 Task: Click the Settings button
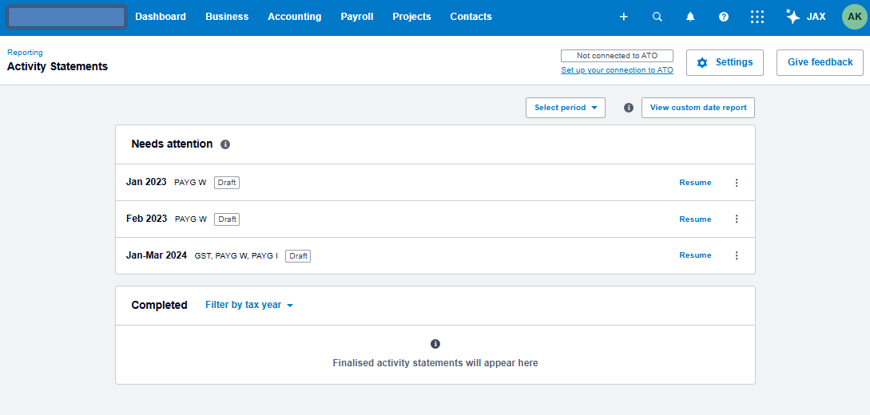pyautogui.click(x=725, y=62)
